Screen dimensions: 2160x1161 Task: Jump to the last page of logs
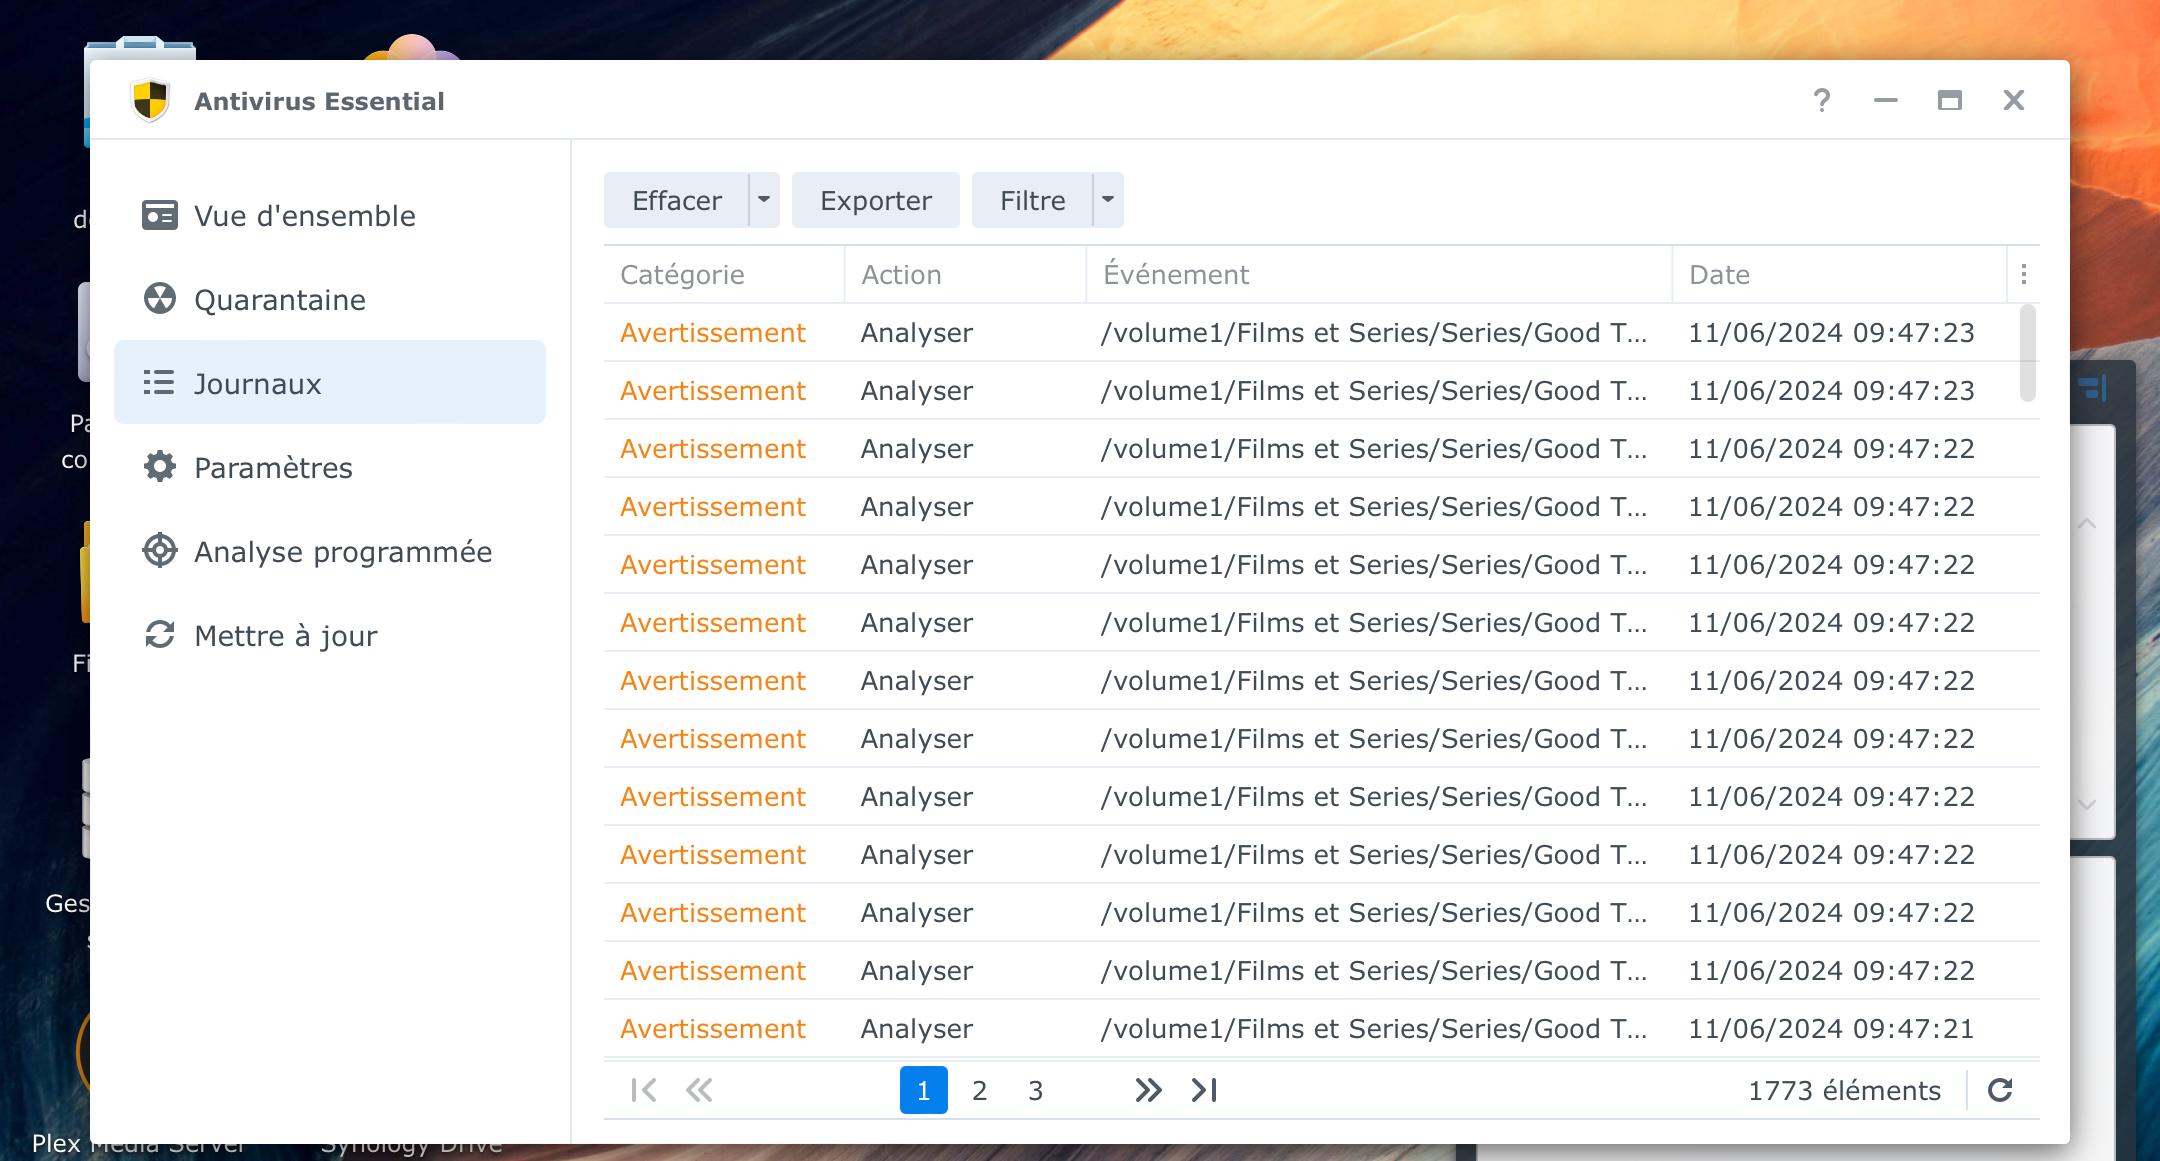(1204, 1090)
